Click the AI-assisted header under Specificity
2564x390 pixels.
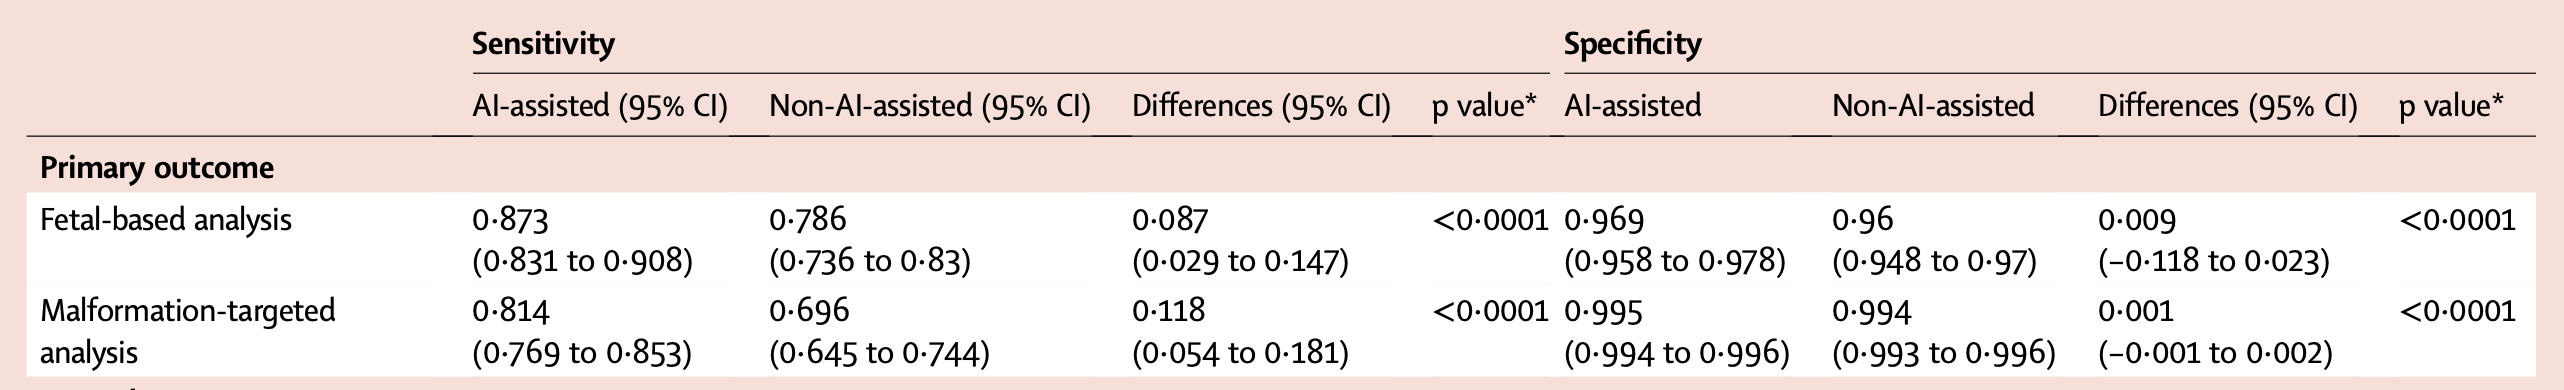[x=1632, y=105]
